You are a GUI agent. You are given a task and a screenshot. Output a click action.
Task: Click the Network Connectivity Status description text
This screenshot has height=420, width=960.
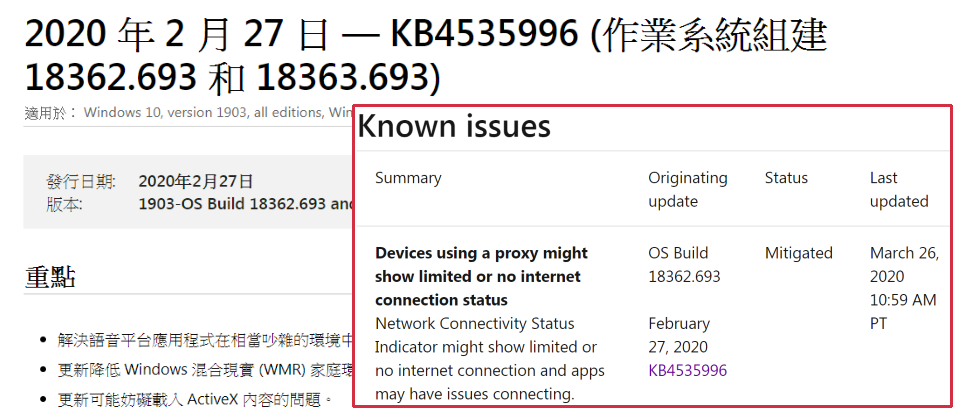tap(490, 359)
